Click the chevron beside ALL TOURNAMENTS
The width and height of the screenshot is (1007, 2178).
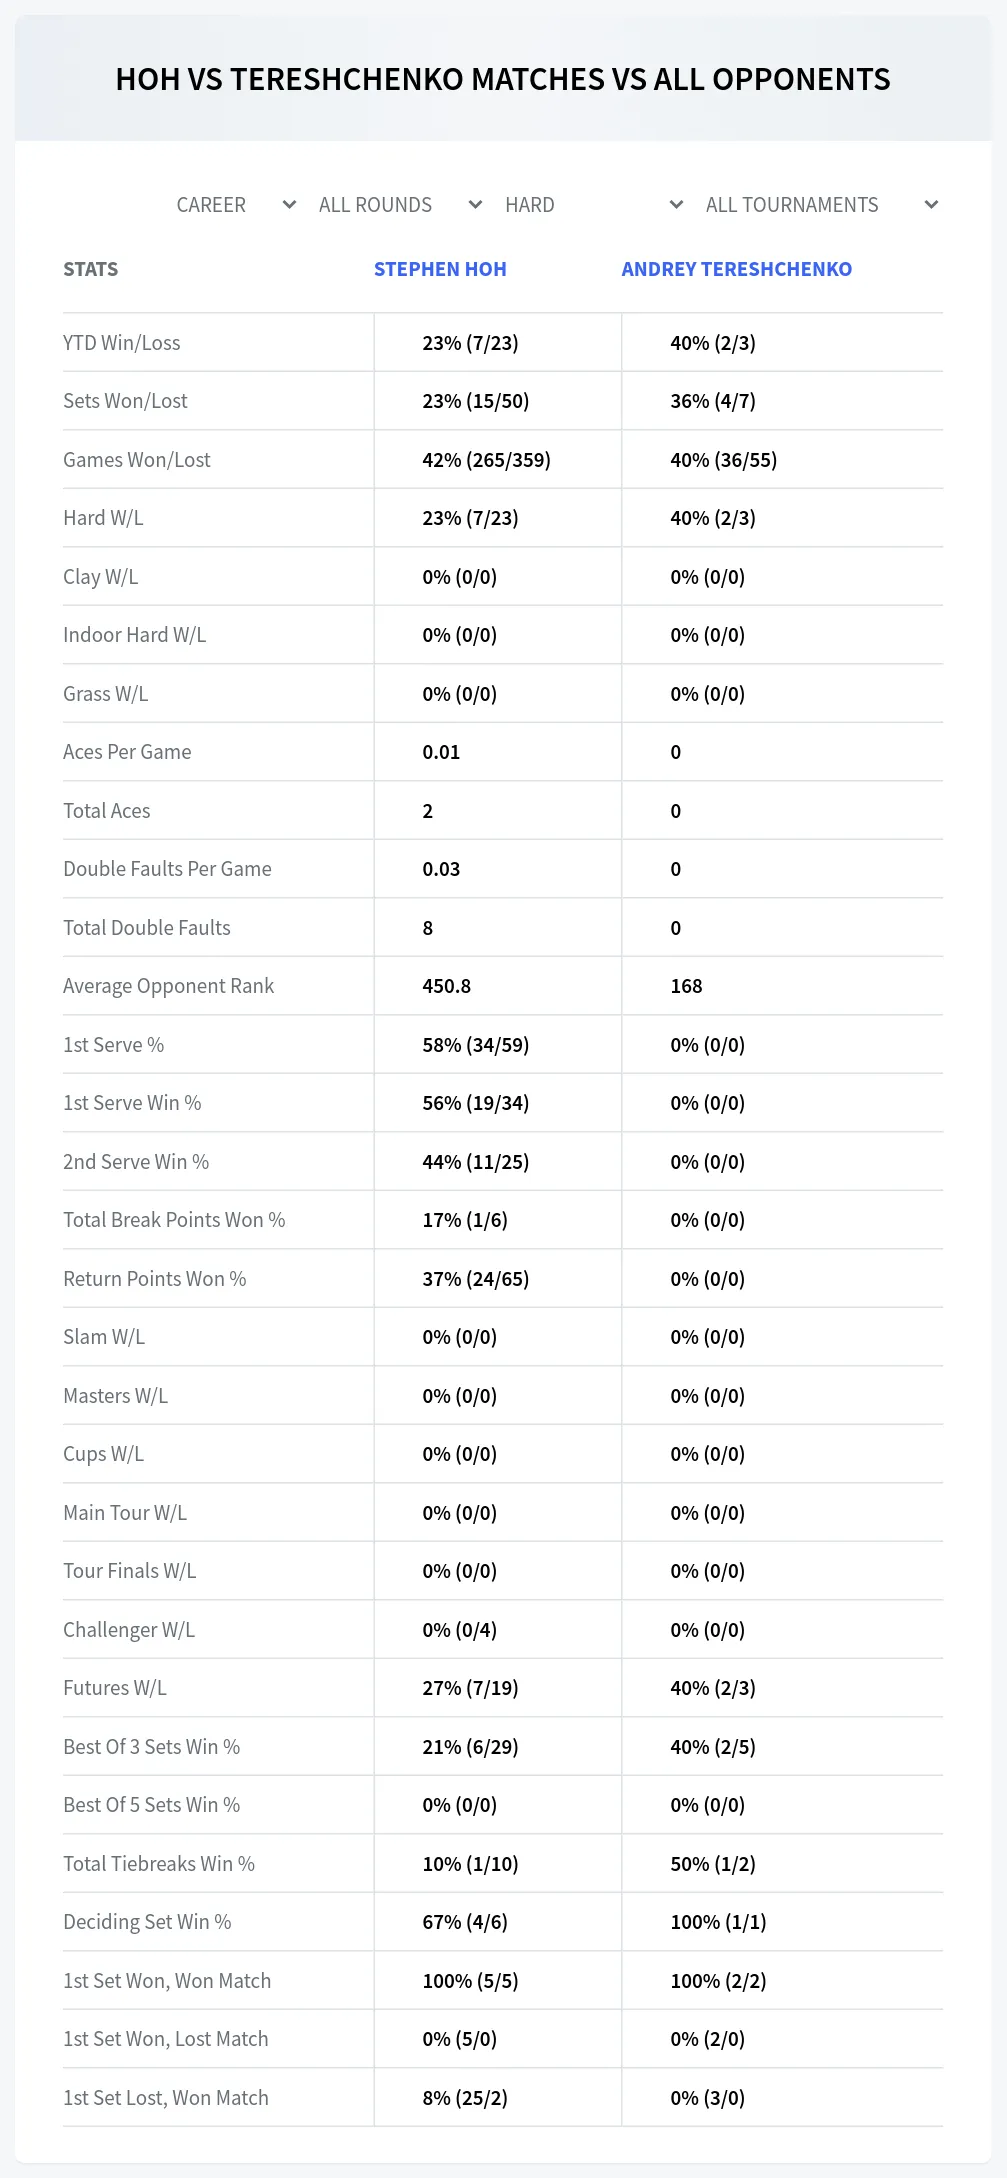click(x=931, y=205)
